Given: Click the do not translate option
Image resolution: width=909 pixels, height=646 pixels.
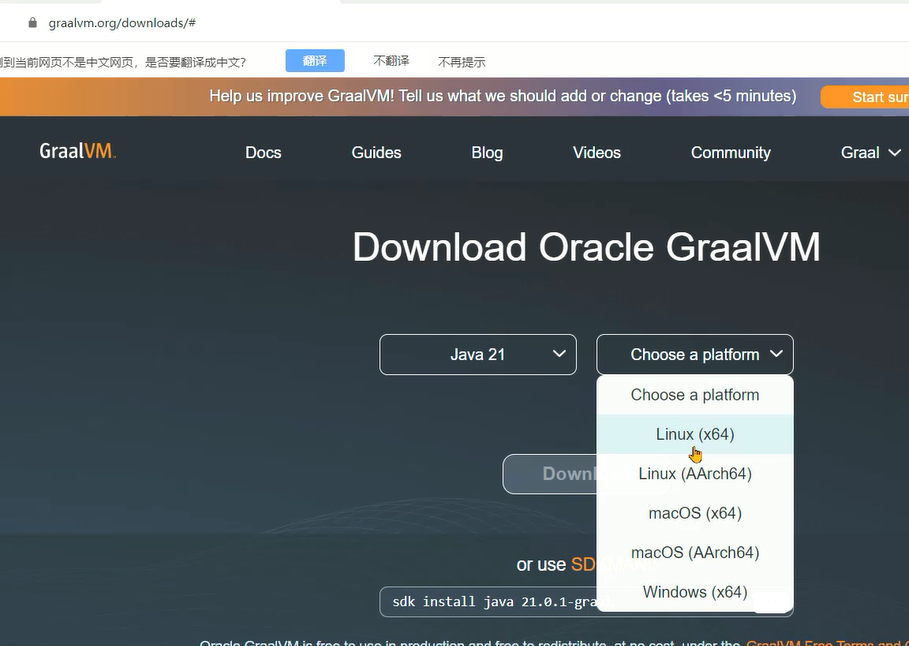Looking at the screenshot, I should point(391,61).
